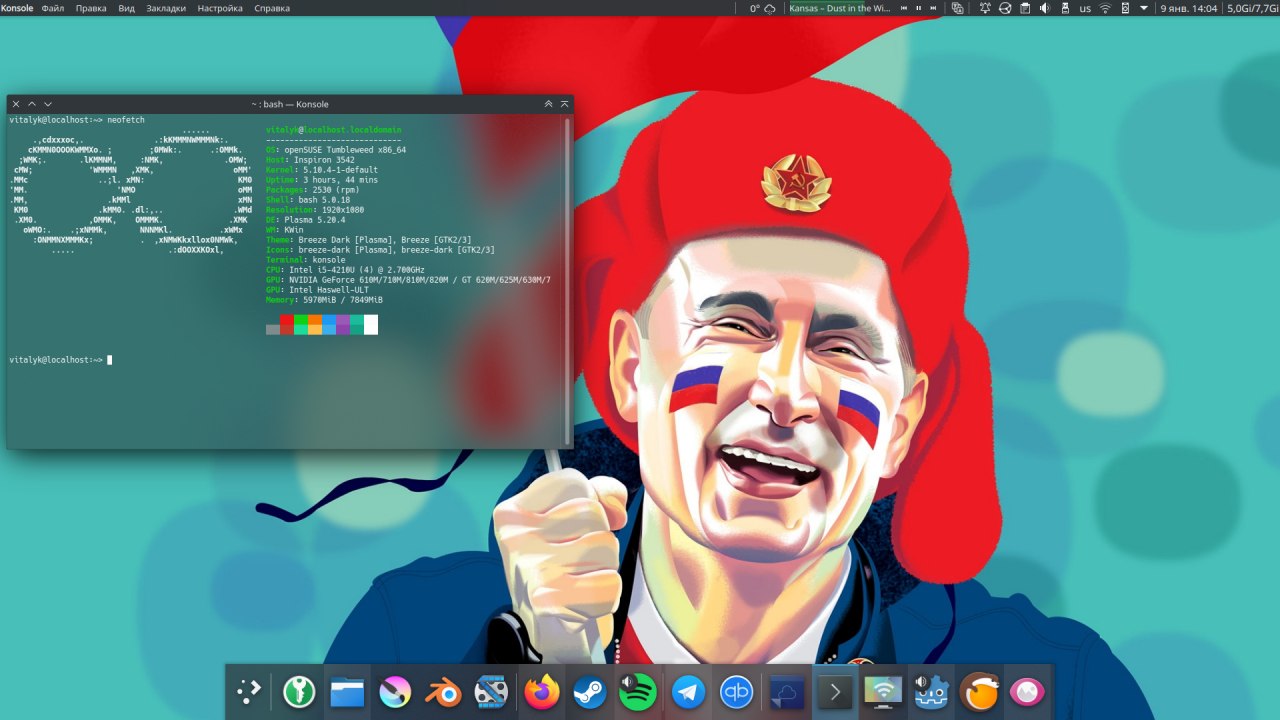The width and height of the screenshot is (1280, 720).
Task: Click the terminal prompt cursor line
Action: pos(60,359)
